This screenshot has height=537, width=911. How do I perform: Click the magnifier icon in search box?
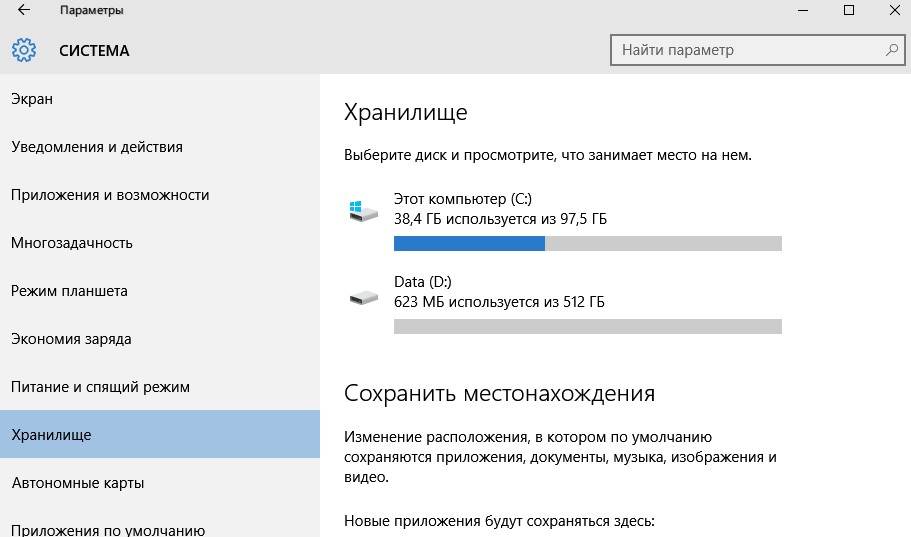891,49
